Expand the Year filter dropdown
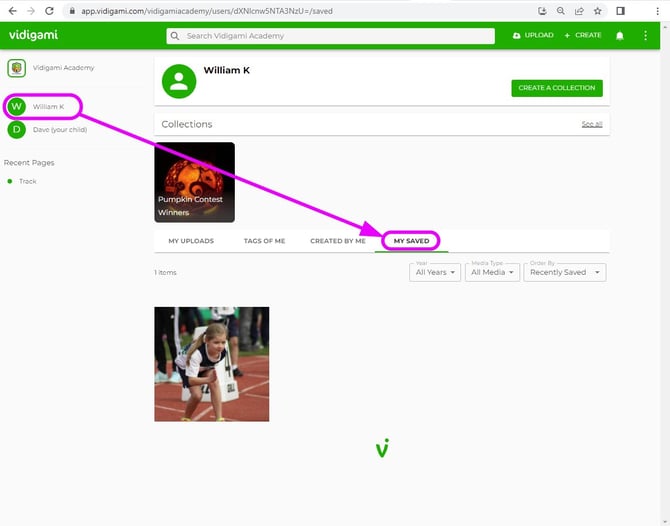 click(435, 272)
